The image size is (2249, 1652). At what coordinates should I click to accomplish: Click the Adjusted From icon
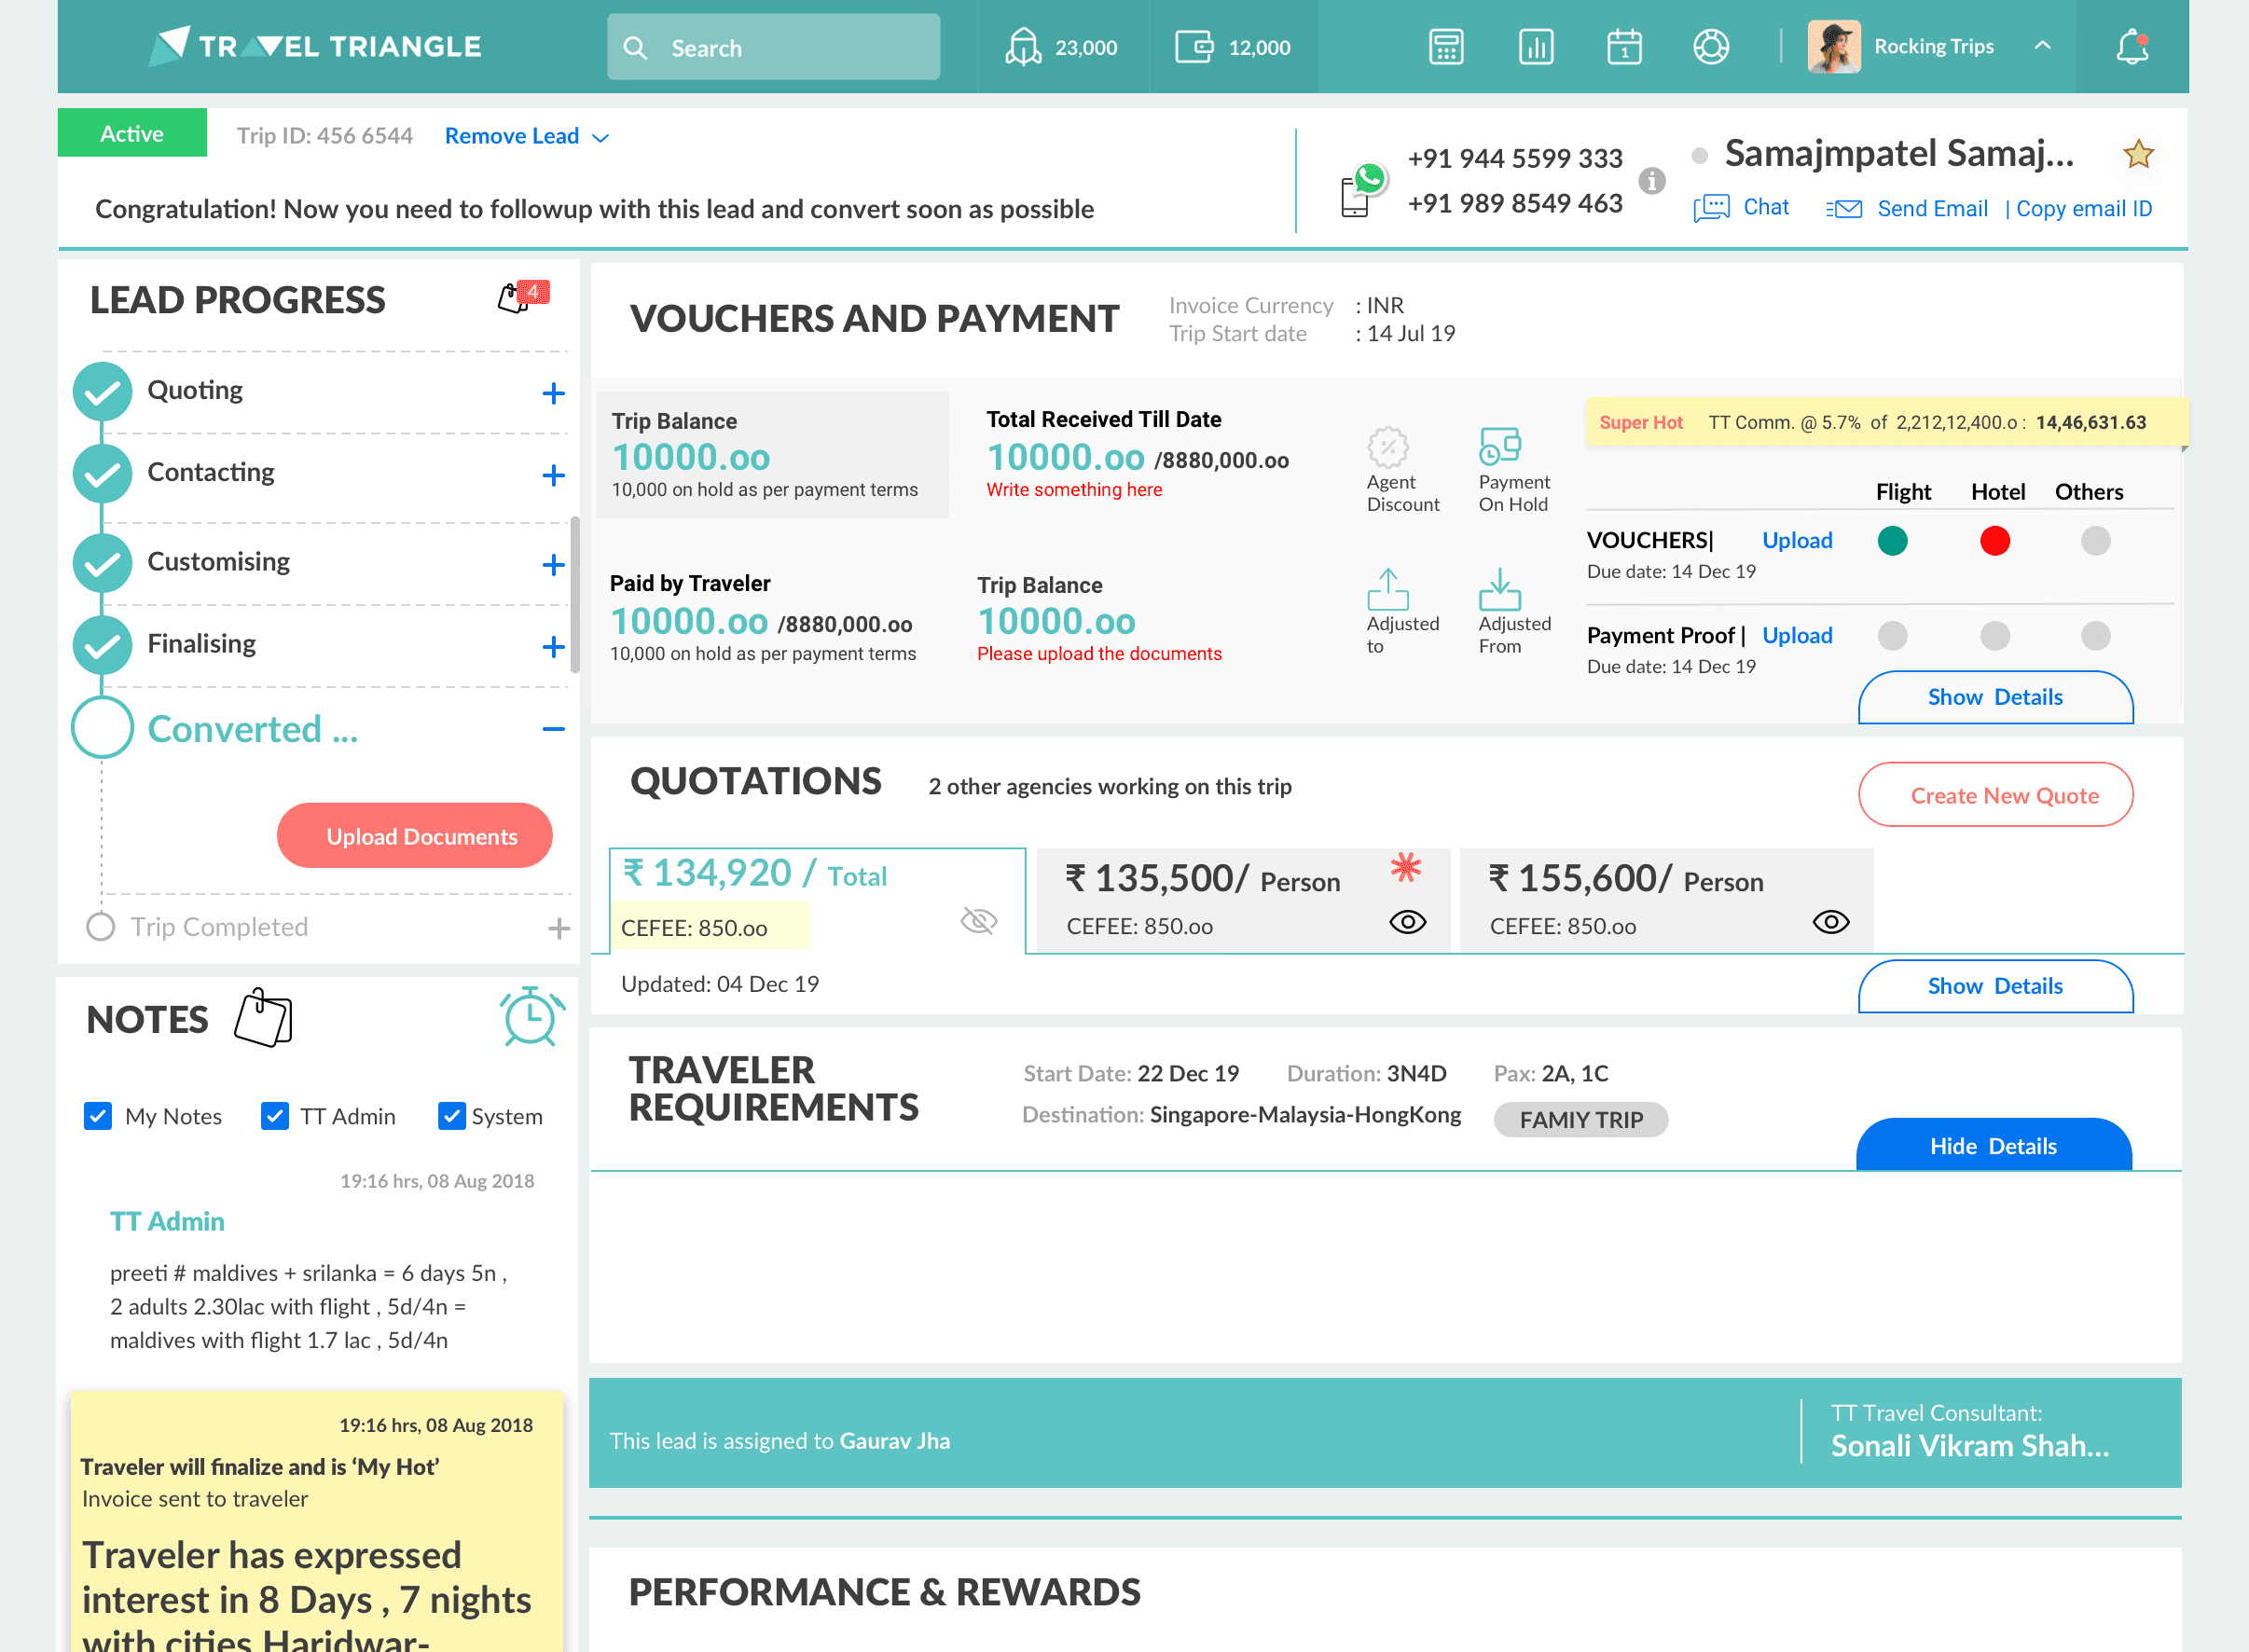pos(1499,590)
